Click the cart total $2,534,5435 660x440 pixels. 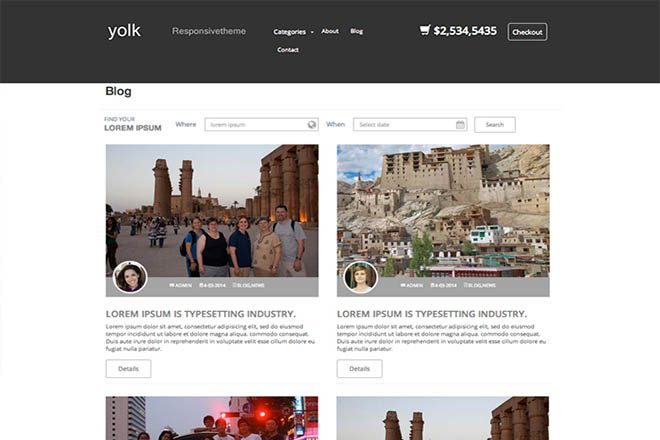click(465, 31)
